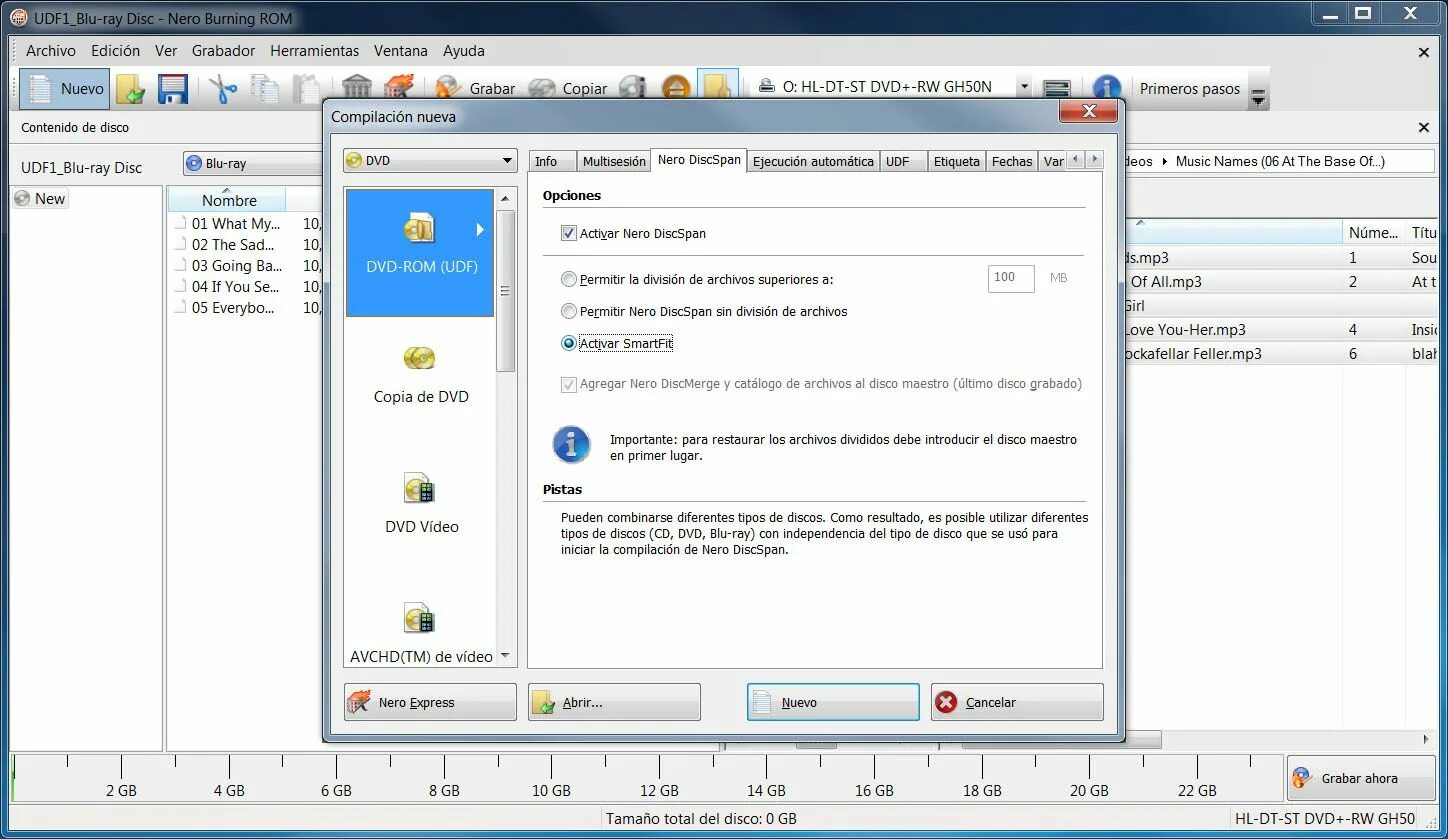The width and height of the screenshot is (1448, 839).
Task: Click the eject disc toolbar icon
Action: click(x=676, y=88)
